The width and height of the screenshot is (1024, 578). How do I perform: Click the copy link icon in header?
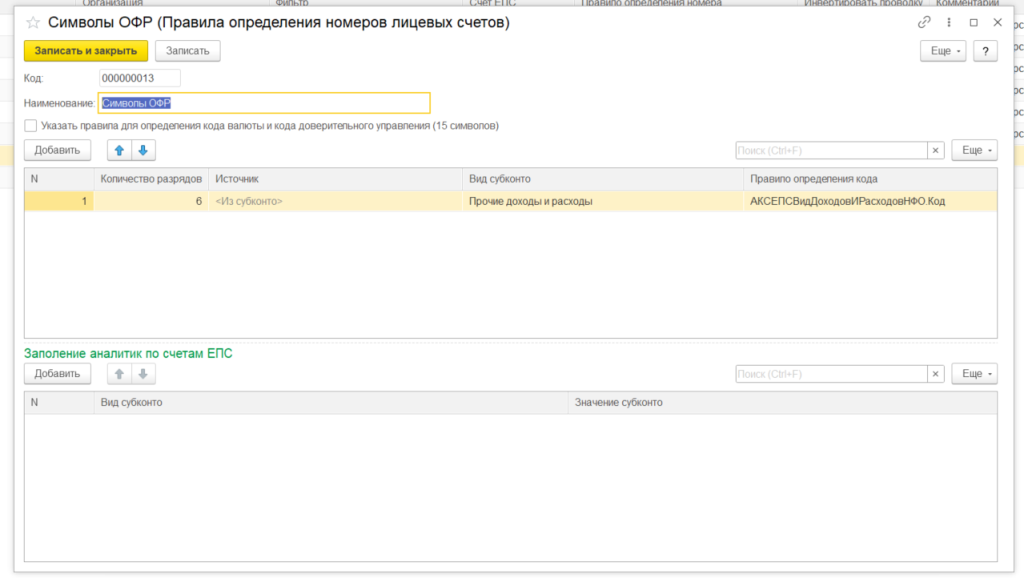coord(924,22)
